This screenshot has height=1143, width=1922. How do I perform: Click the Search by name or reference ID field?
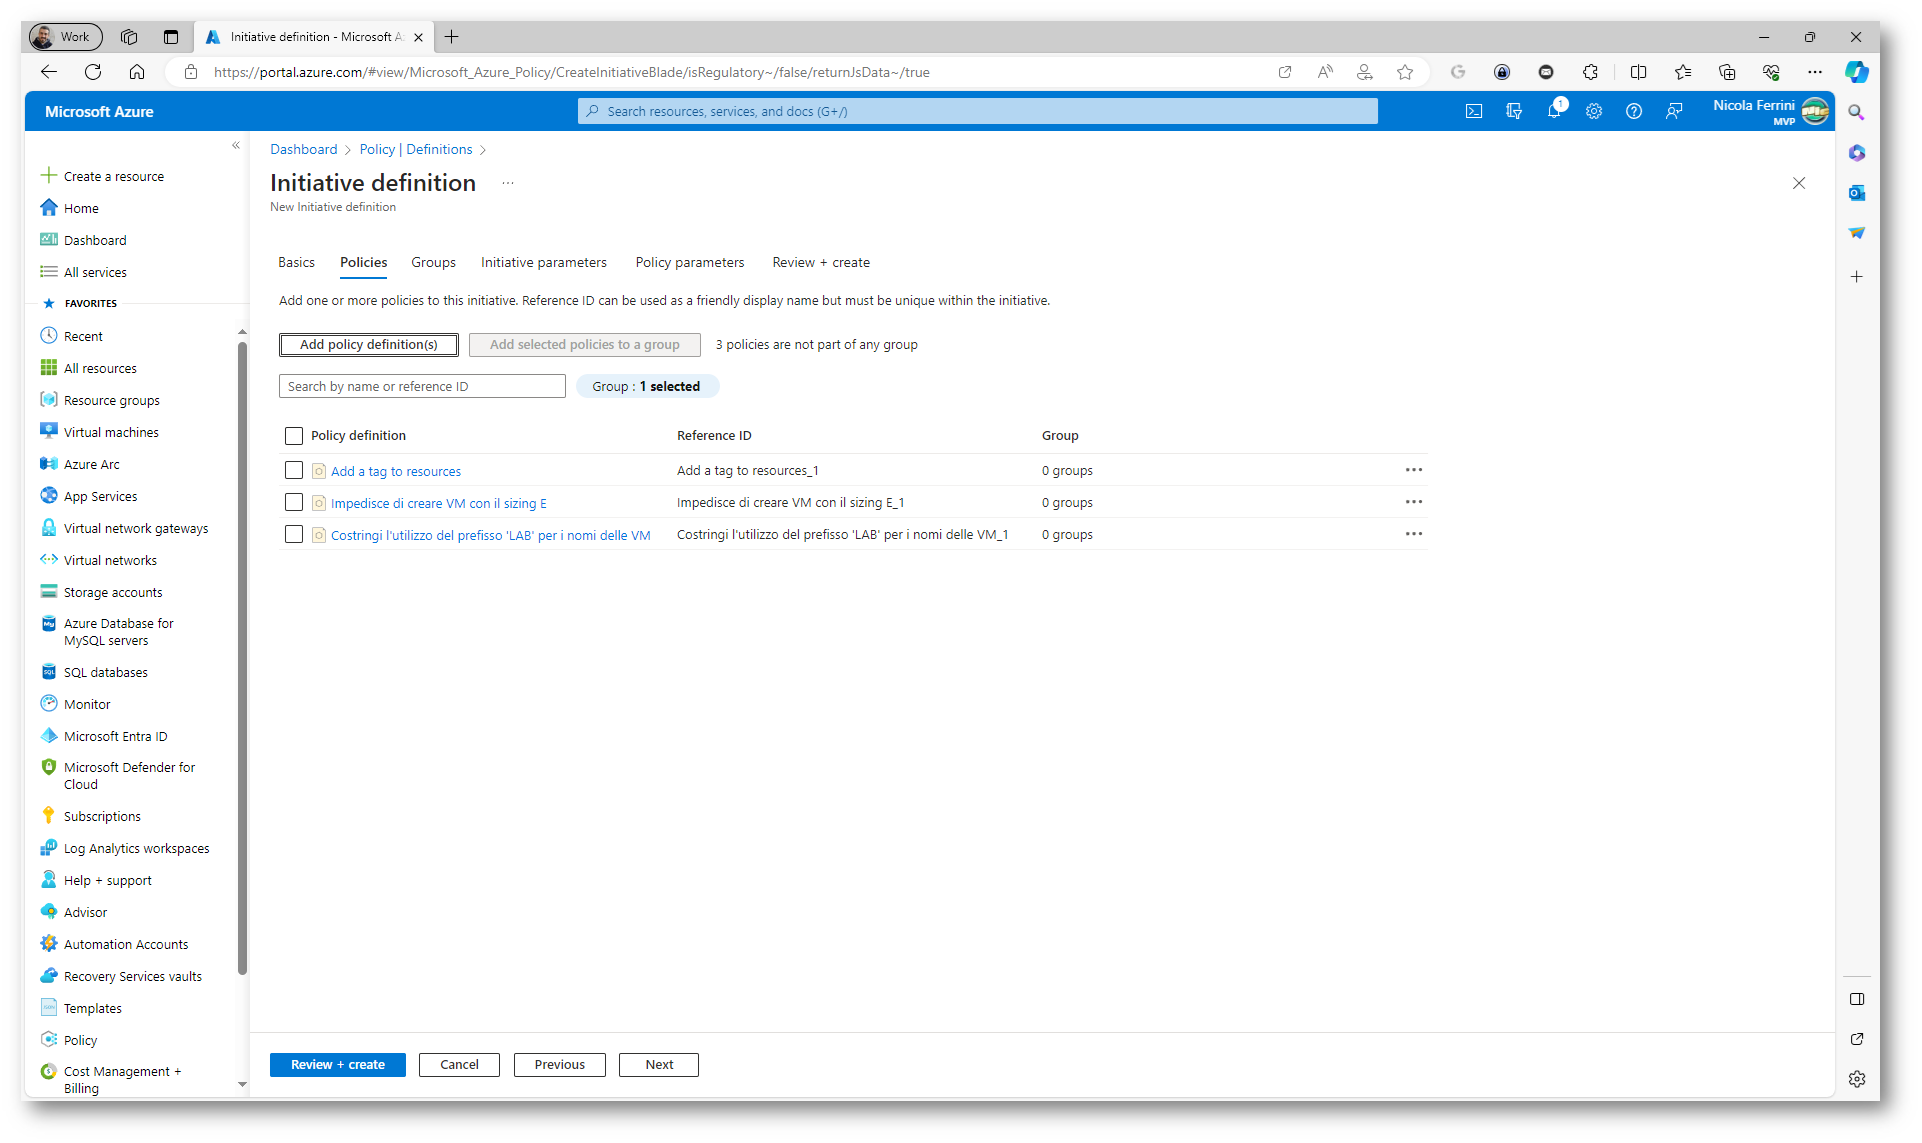point(421,386)
